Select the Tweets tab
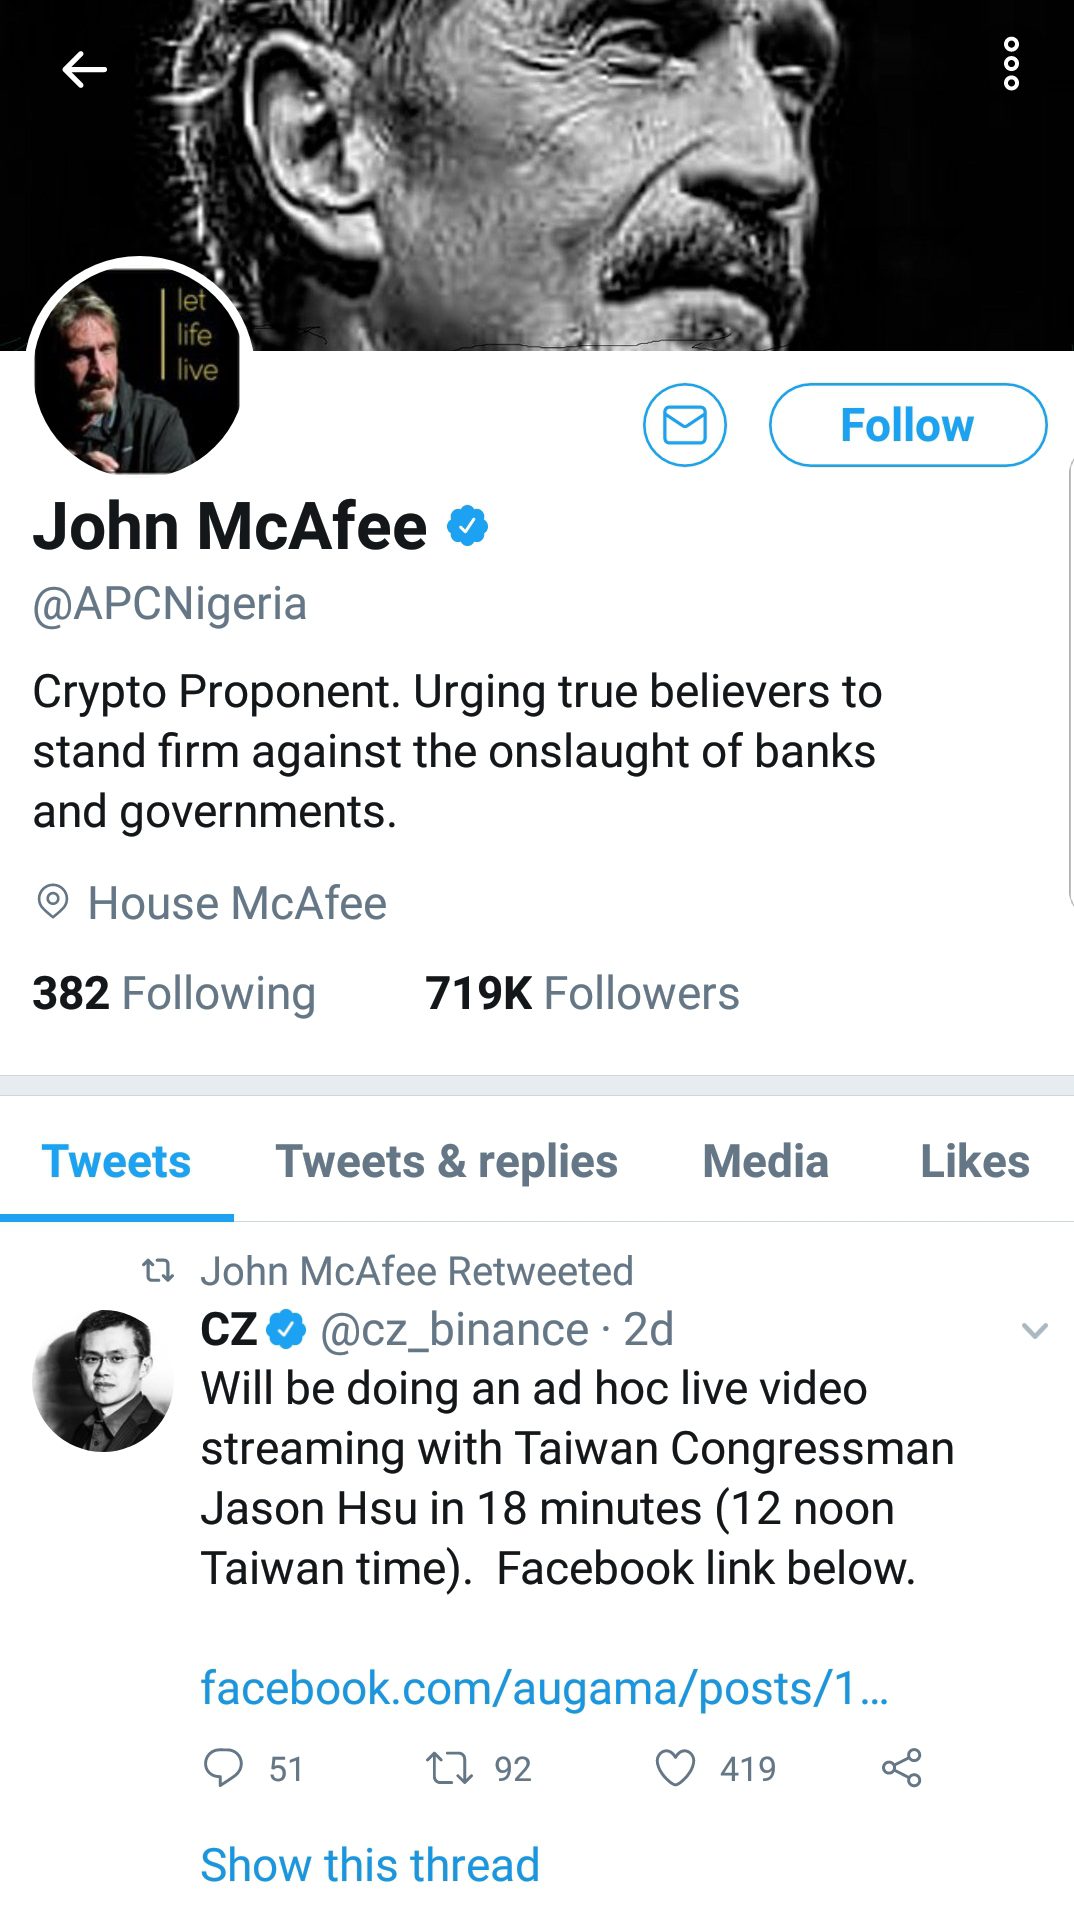 click(x=116, y=1161)
